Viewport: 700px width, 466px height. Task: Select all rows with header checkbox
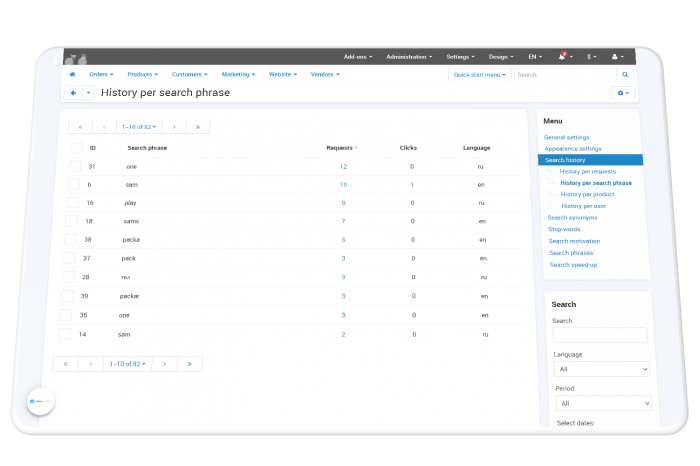point(76,148)
